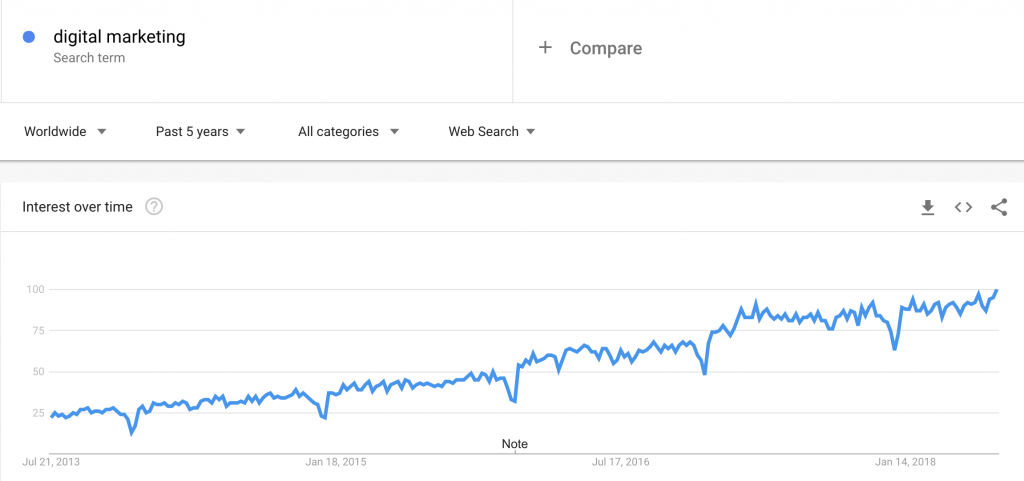Open help icon beside Interest over time
1024x481 pixels.
click(x=154, y=207)
